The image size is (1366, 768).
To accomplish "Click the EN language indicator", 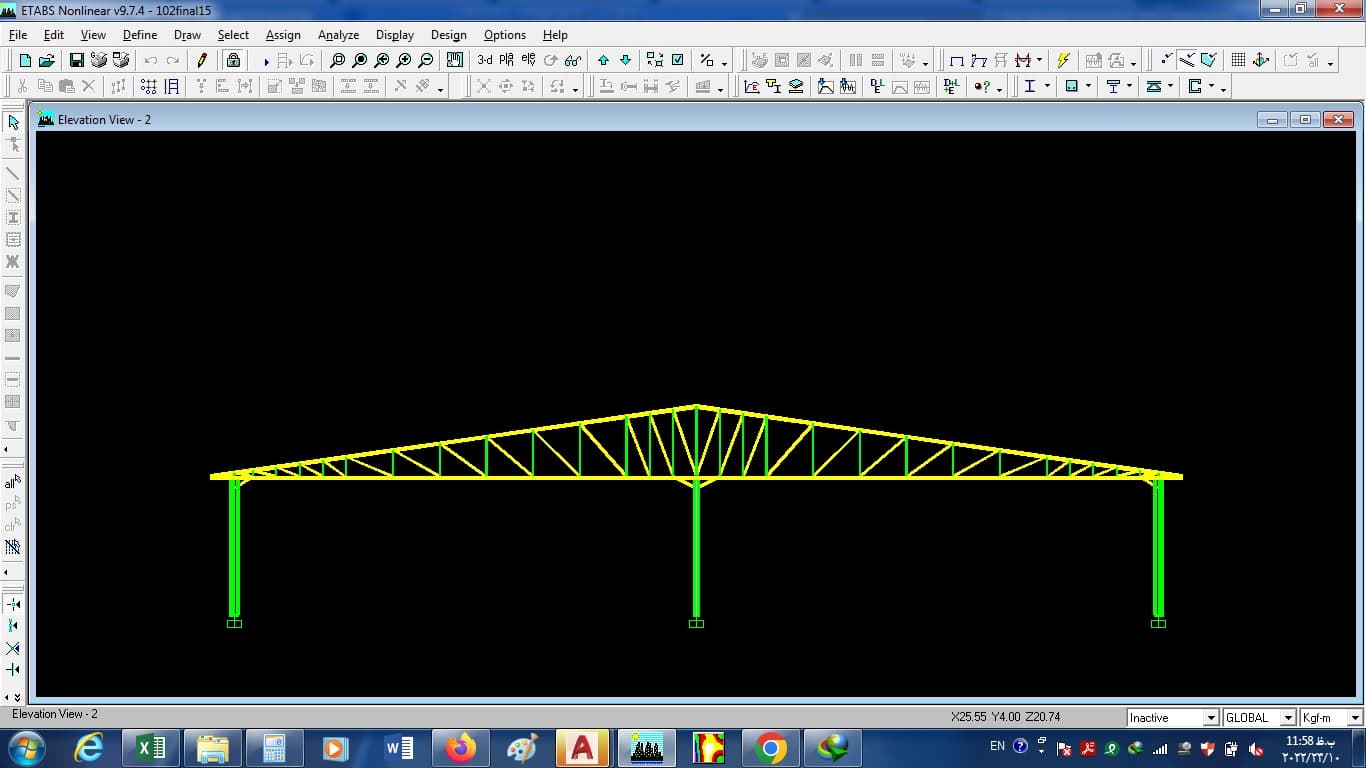I will (x=997, y=746).
